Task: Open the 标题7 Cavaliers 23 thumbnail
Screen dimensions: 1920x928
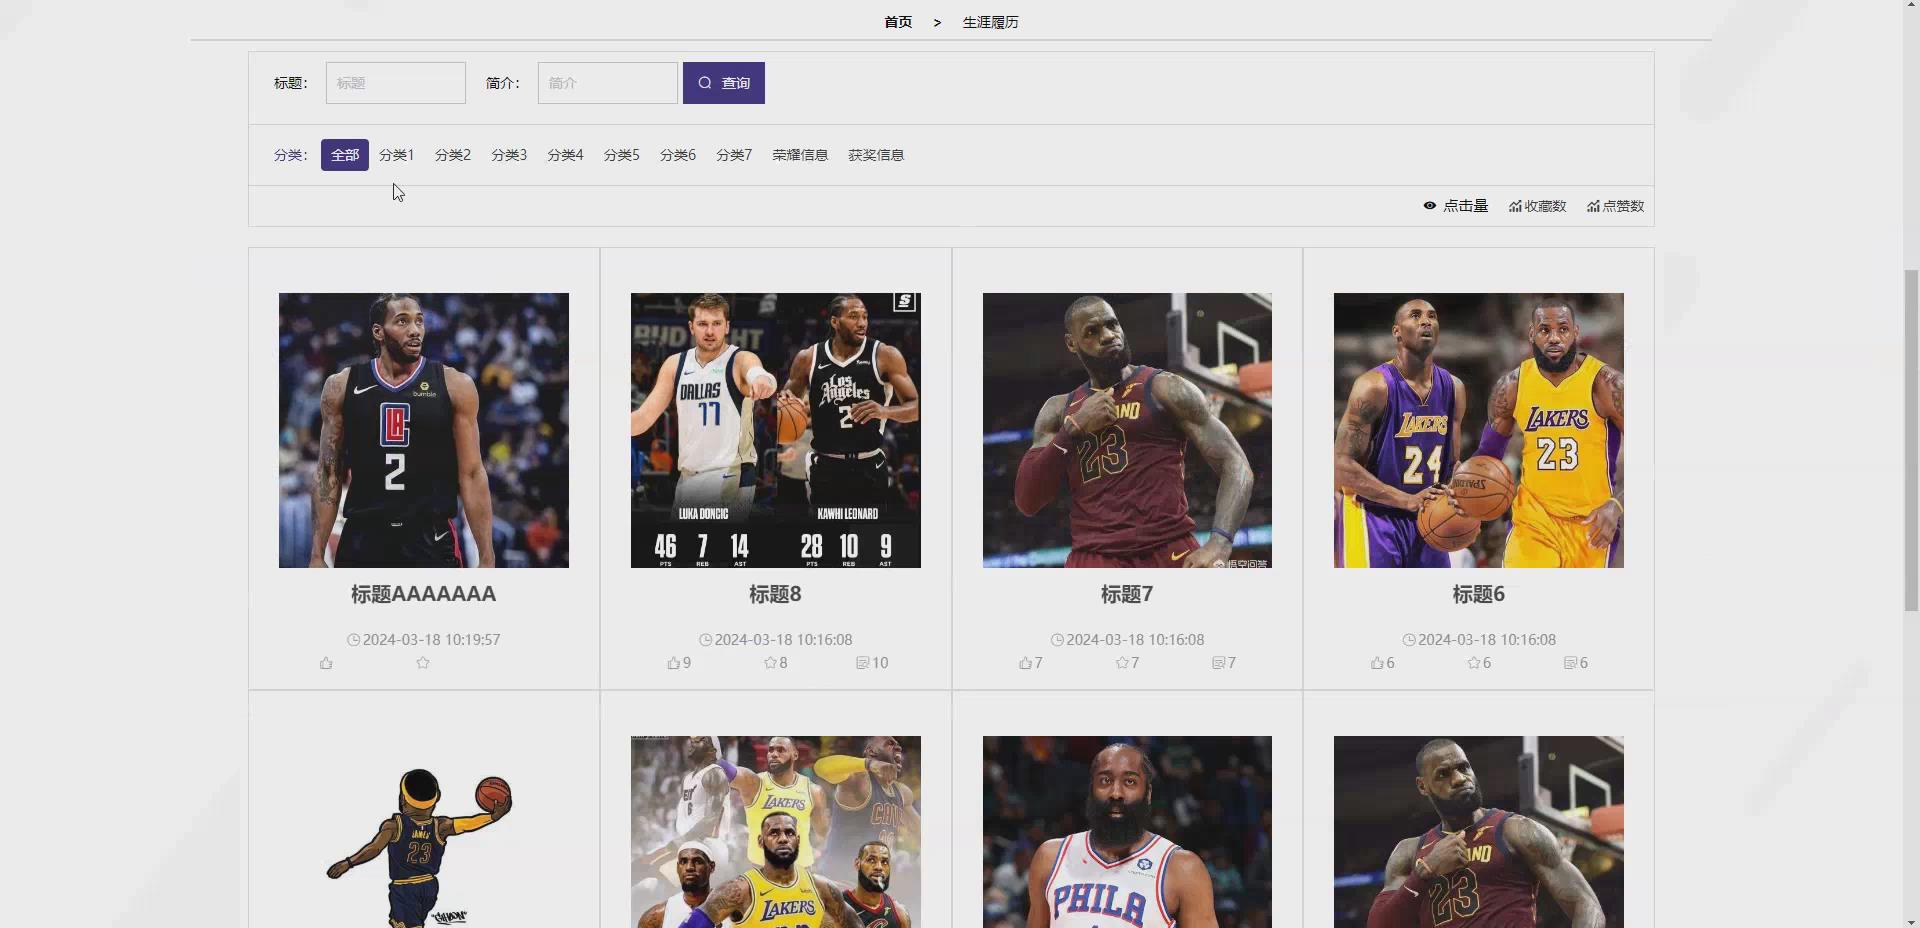Action: click(1127, 430)
